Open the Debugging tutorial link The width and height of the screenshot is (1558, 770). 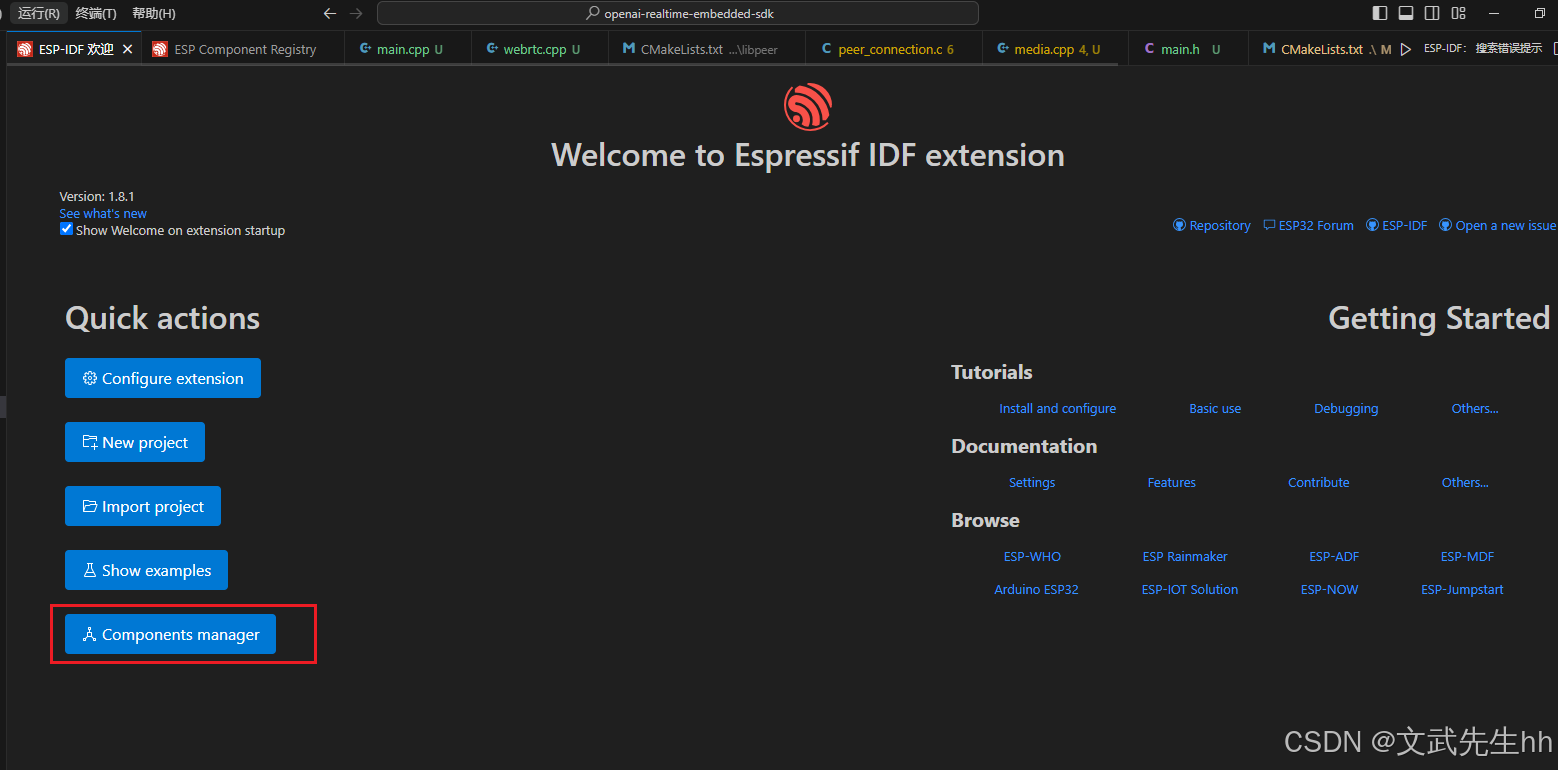click(x=1346, y=408)
